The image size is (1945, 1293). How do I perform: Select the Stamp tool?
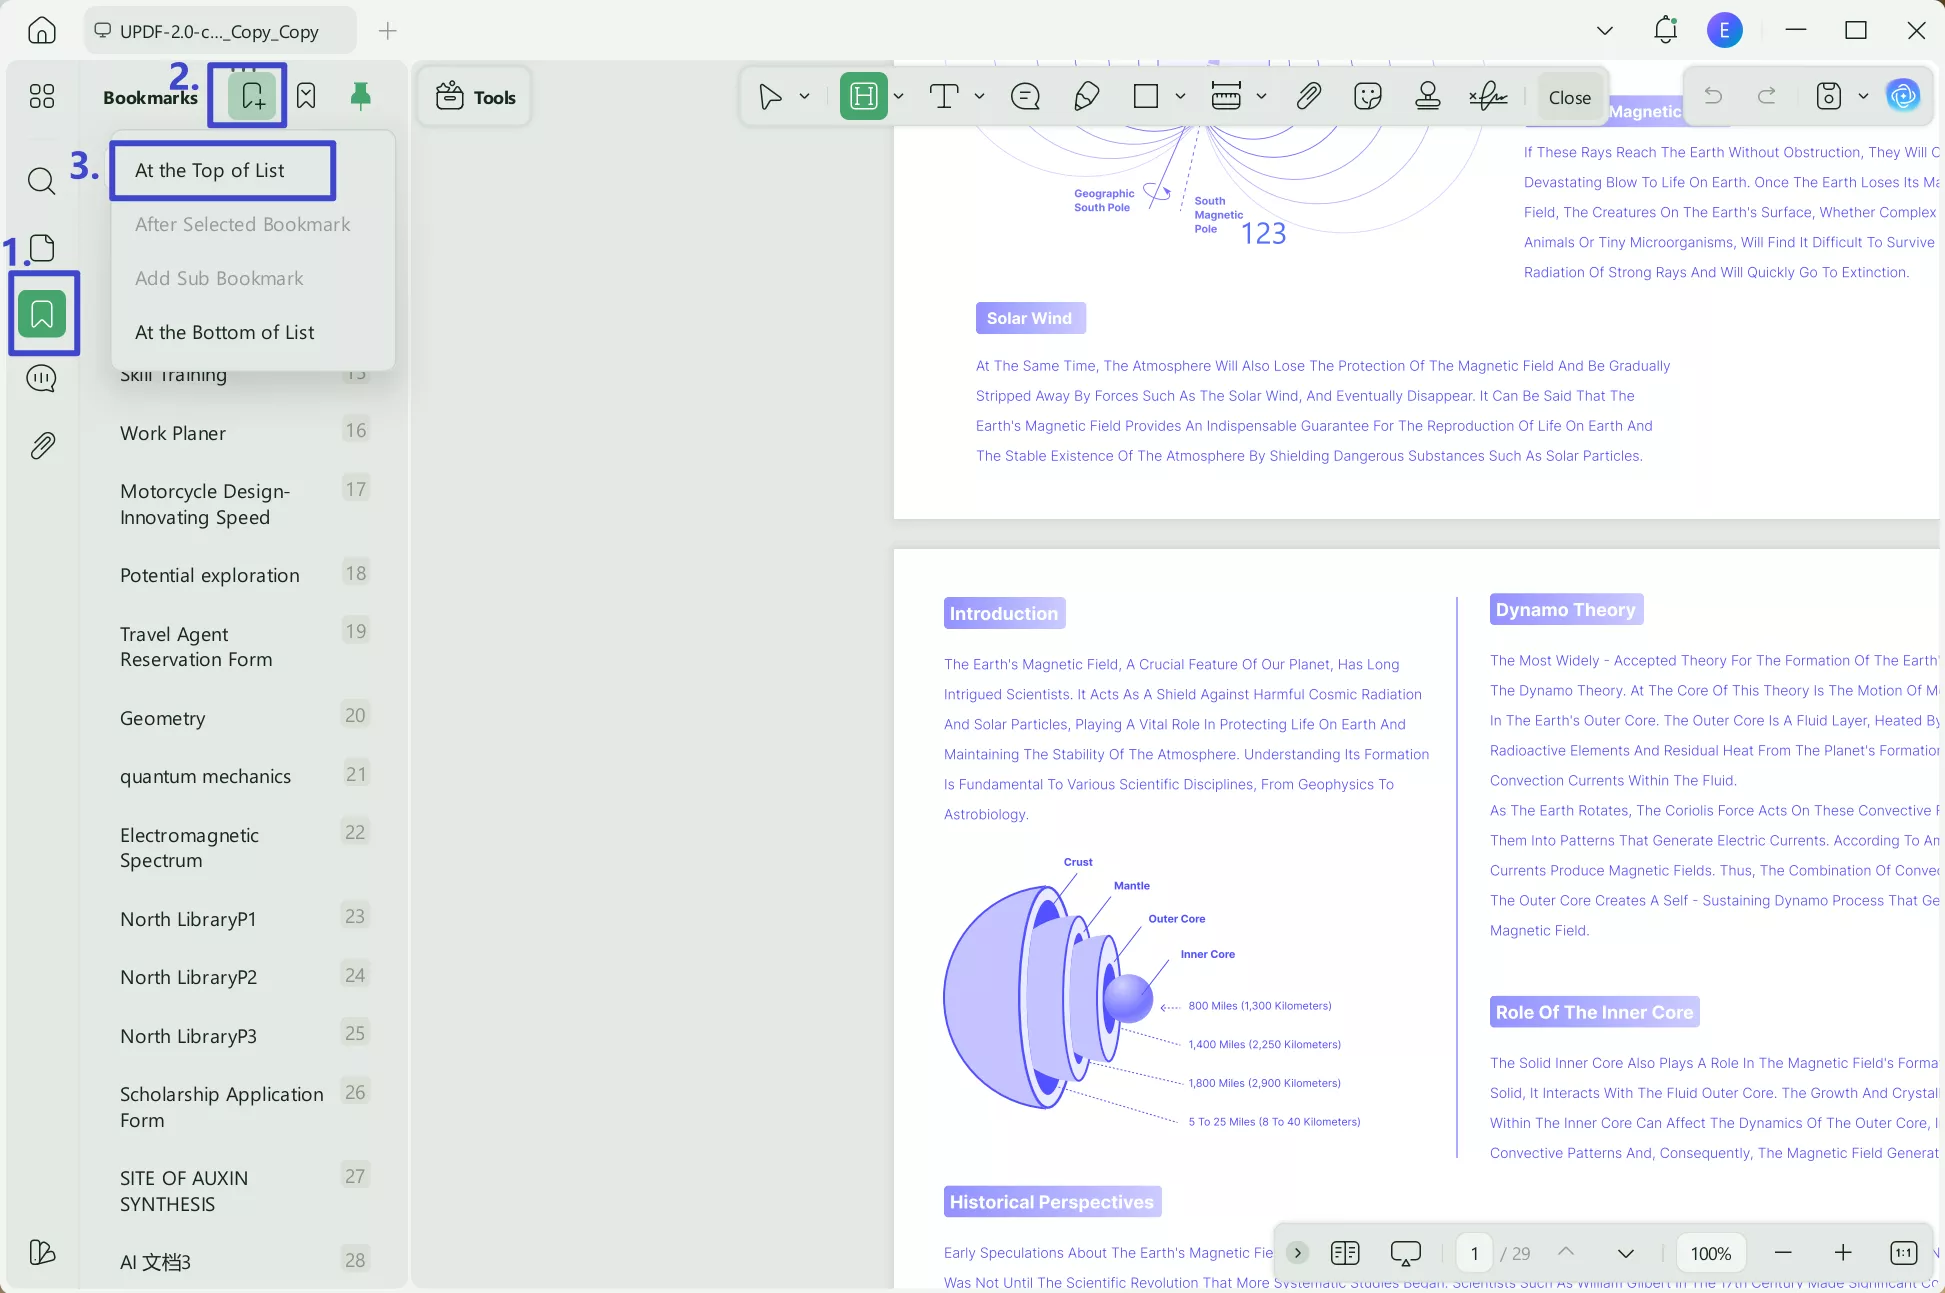point(1427,96)
